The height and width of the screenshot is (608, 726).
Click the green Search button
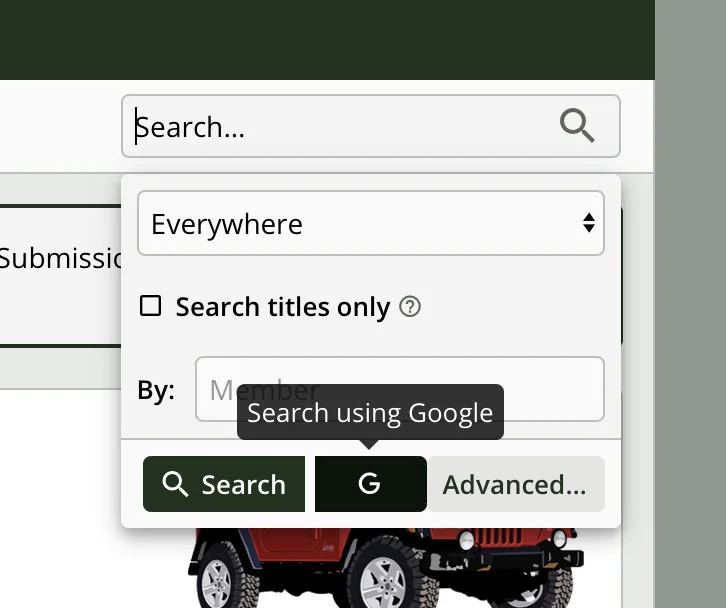[x=224, y=484]
